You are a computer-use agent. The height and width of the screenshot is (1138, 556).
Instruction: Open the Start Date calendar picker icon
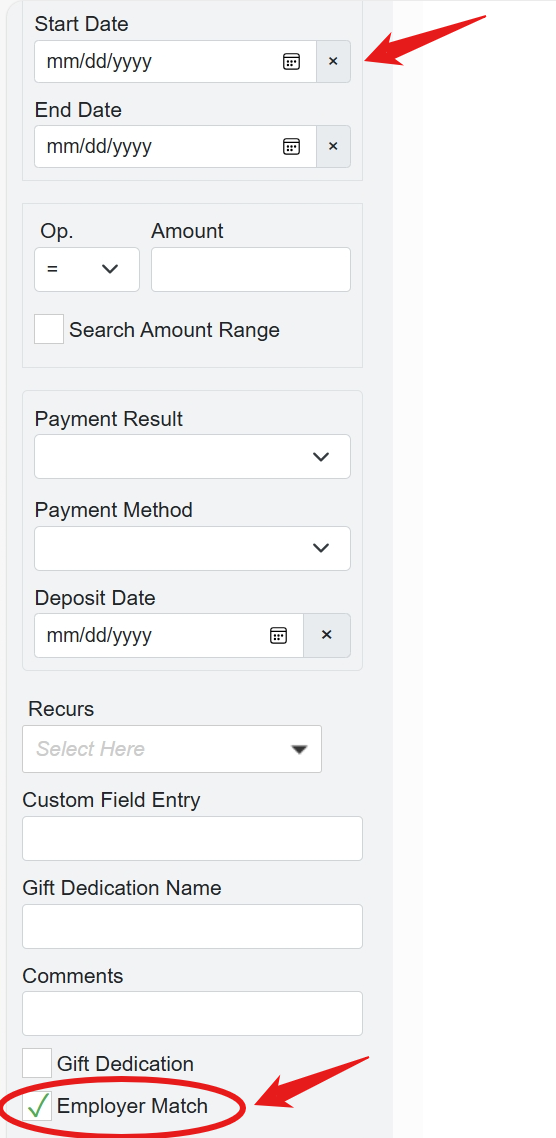pyautogui.click(x=291, y=62)
